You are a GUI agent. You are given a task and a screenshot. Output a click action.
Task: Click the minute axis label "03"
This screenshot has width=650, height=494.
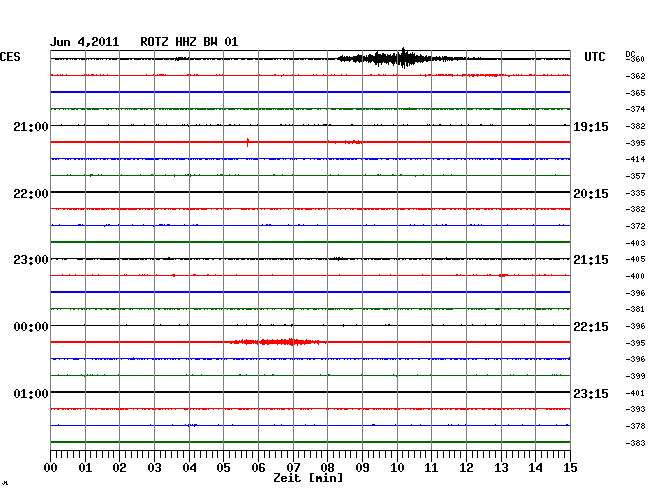pos(154,468)
